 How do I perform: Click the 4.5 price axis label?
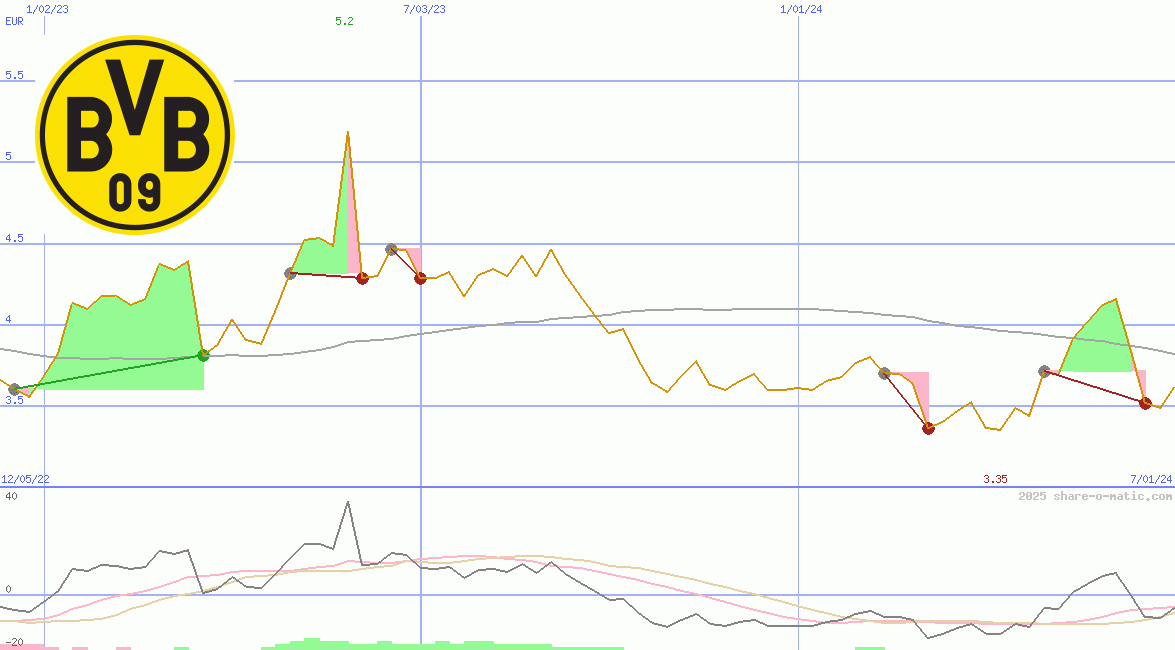(x=14, y=238)
